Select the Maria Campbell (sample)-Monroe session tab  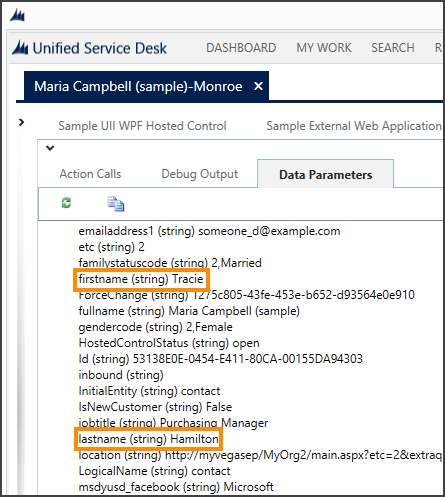[138, 86]
